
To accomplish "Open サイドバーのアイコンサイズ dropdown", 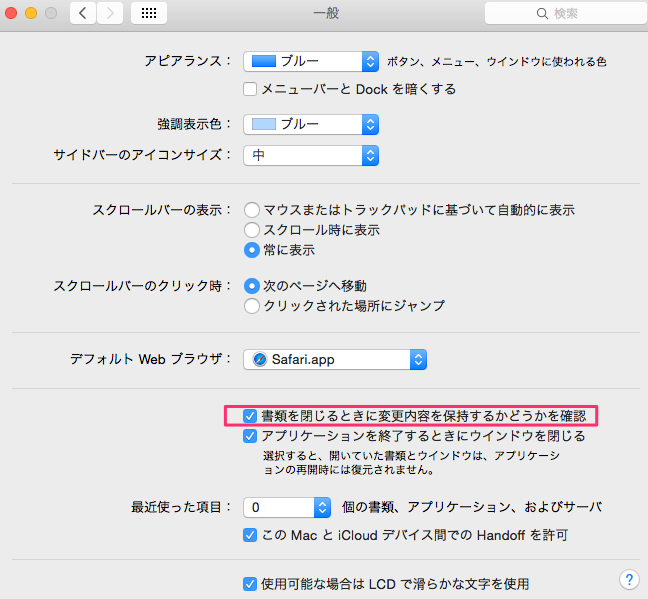I will tap(311, 155).
